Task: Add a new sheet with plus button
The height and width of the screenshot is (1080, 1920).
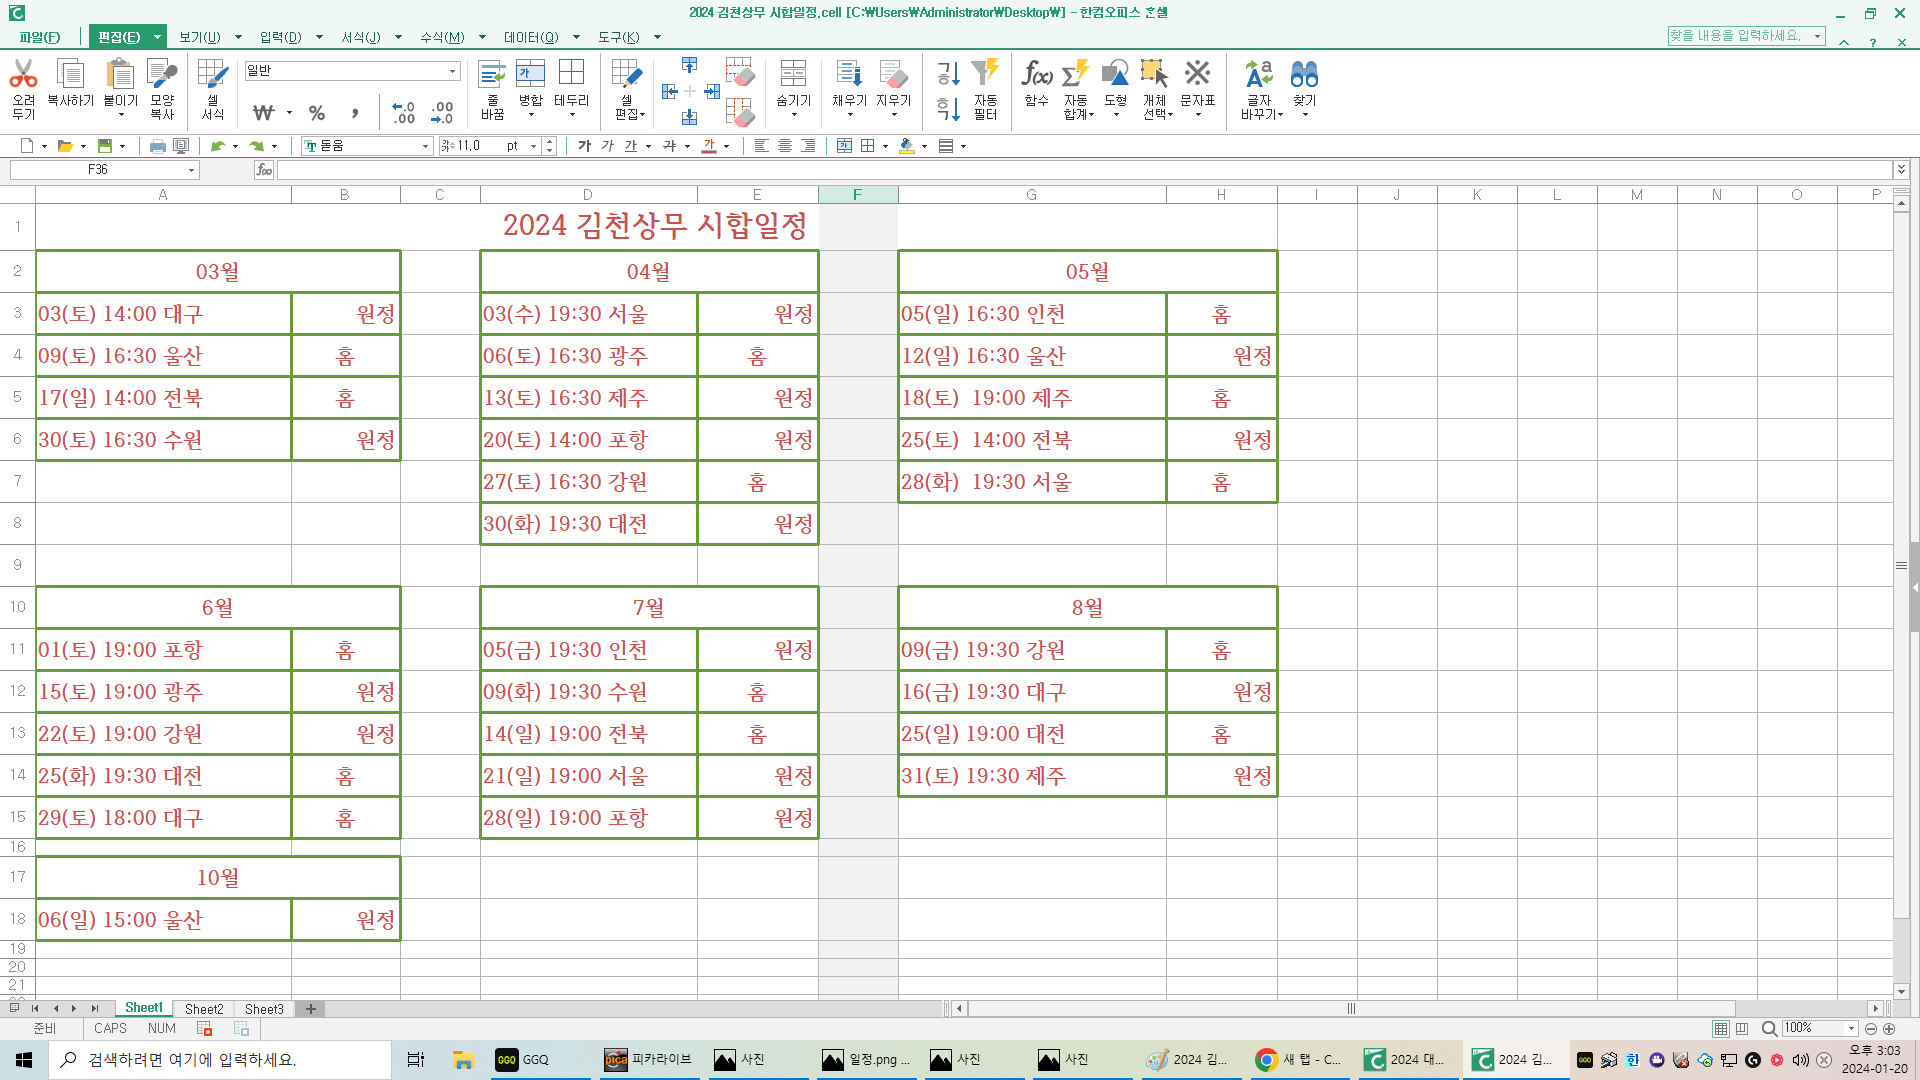Action: click(311, 1009)
